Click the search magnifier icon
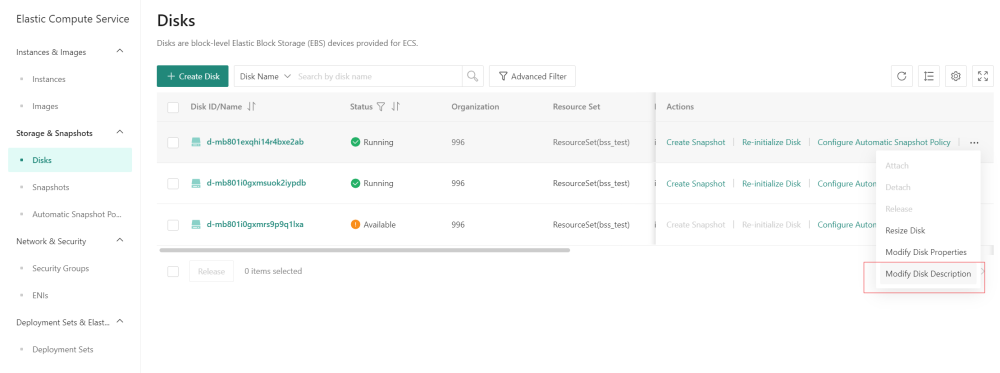The image size is (1000, 373). [x=473, y=76]
